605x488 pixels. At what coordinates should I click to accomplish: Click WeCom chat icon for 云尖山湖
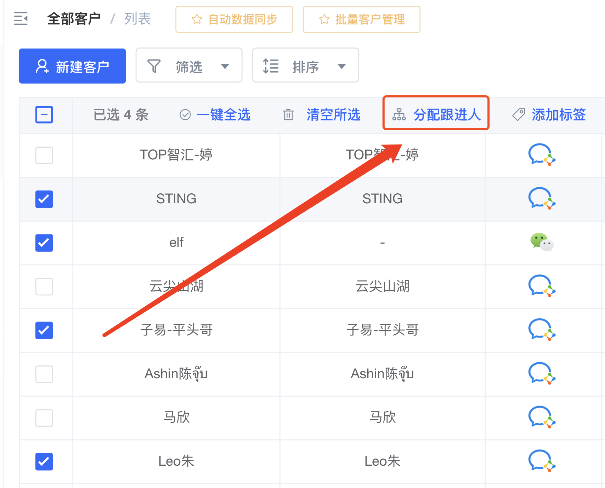coord(542,286)
